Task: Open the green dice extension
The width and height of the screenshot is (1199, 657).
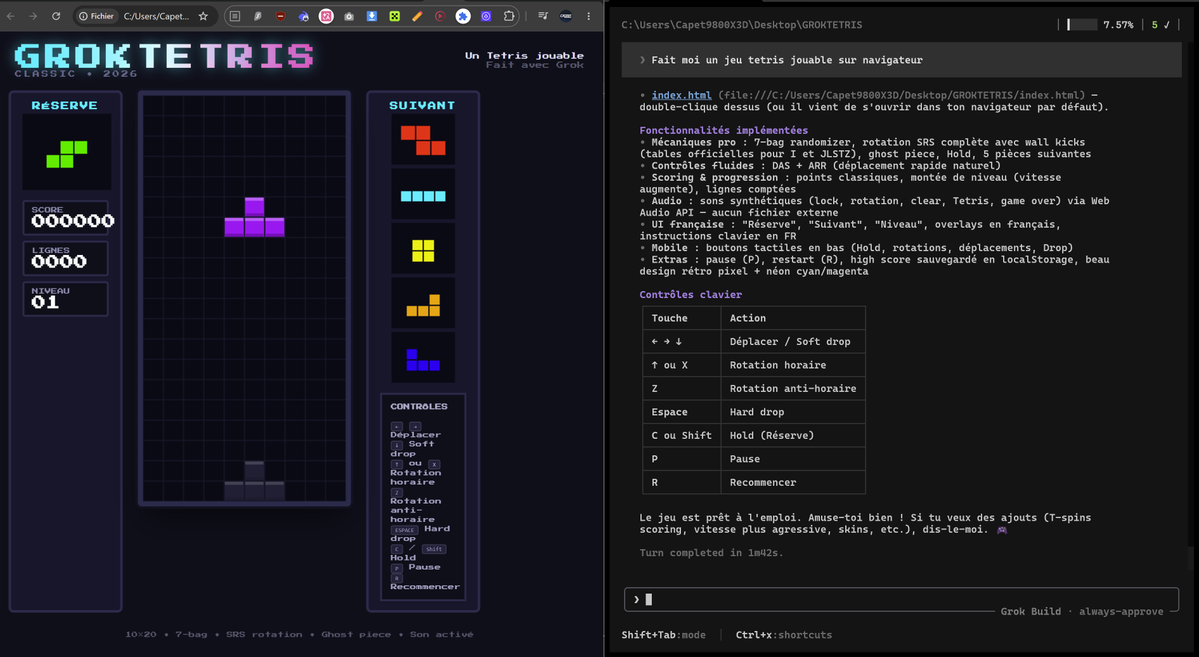Action: point(395,16)
